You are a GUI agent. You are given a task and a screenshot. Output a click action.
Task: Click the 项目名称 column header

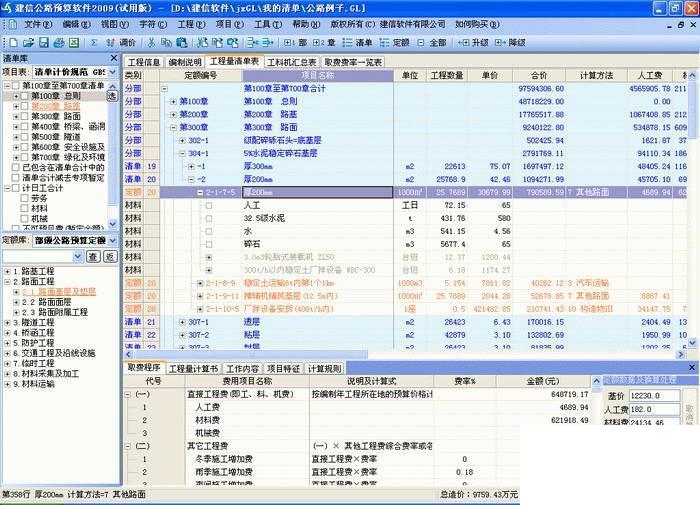coord(317,75)
